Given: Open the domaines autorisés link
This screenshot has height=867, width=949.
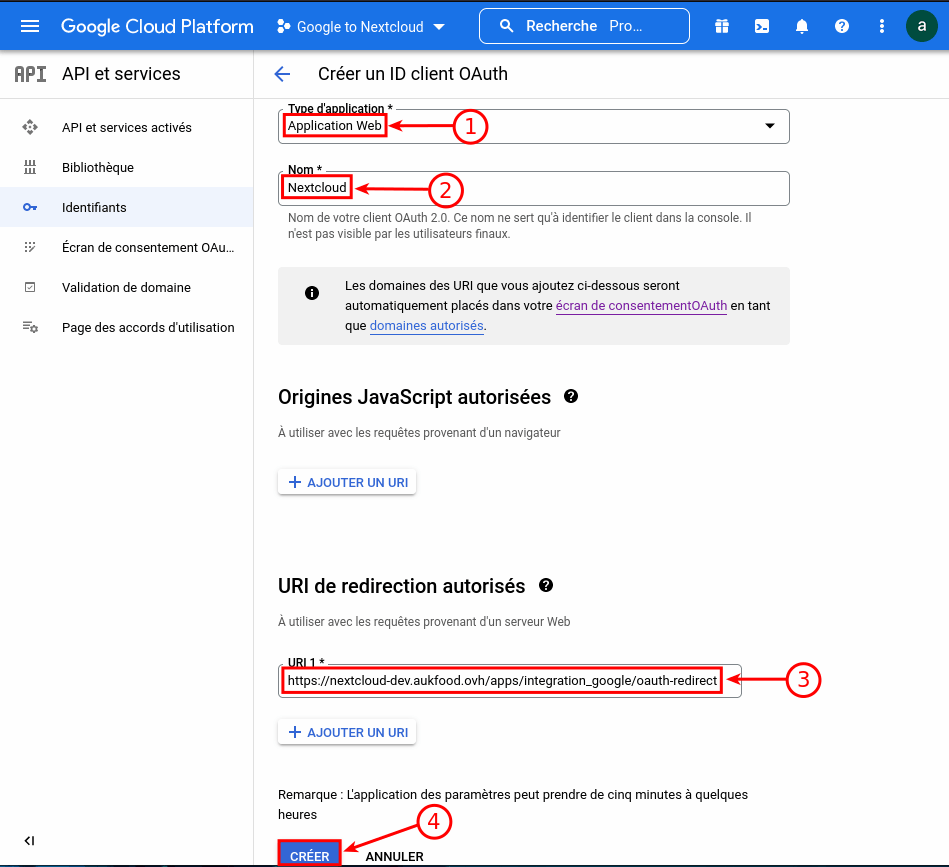Looking at the screenshot, I should click(427, 326).
